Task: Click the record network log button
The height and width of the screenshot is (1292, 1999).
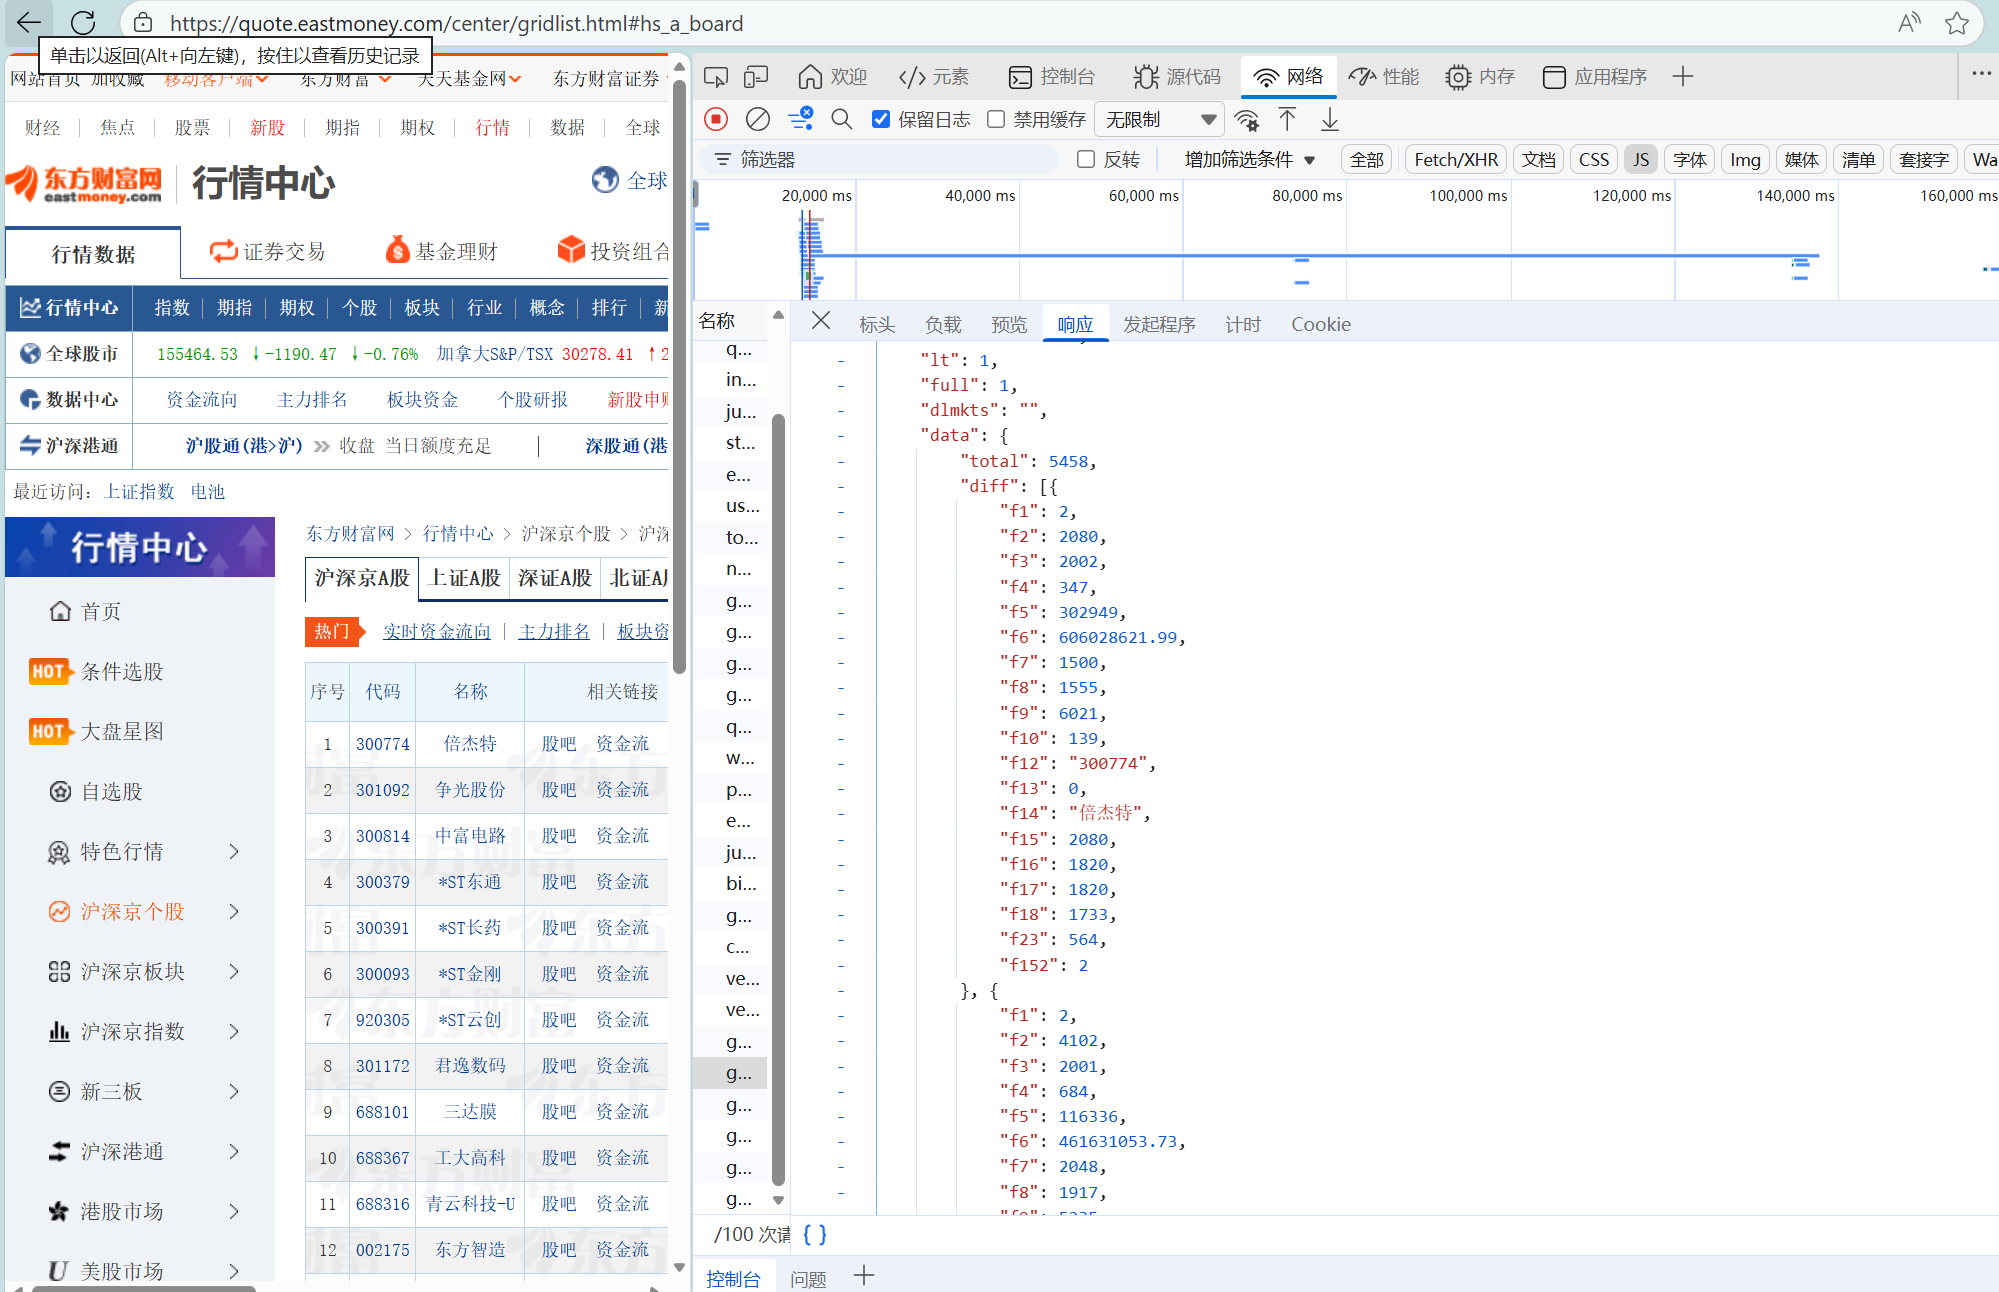Action: click(716, 120)
